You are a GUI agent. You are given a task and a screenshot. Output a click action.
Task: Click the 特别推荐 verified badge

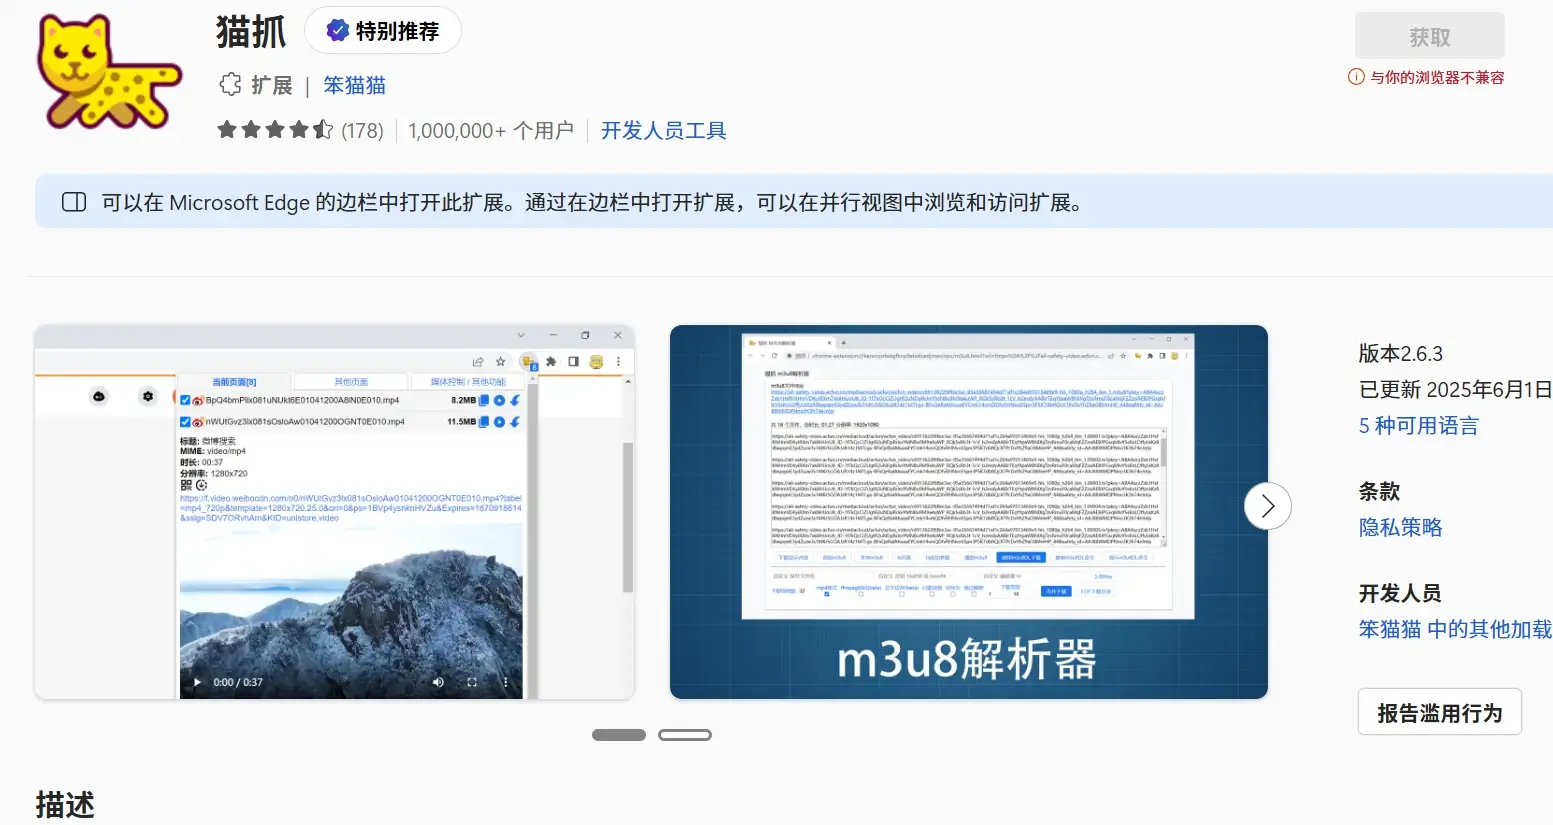point(383,31)
